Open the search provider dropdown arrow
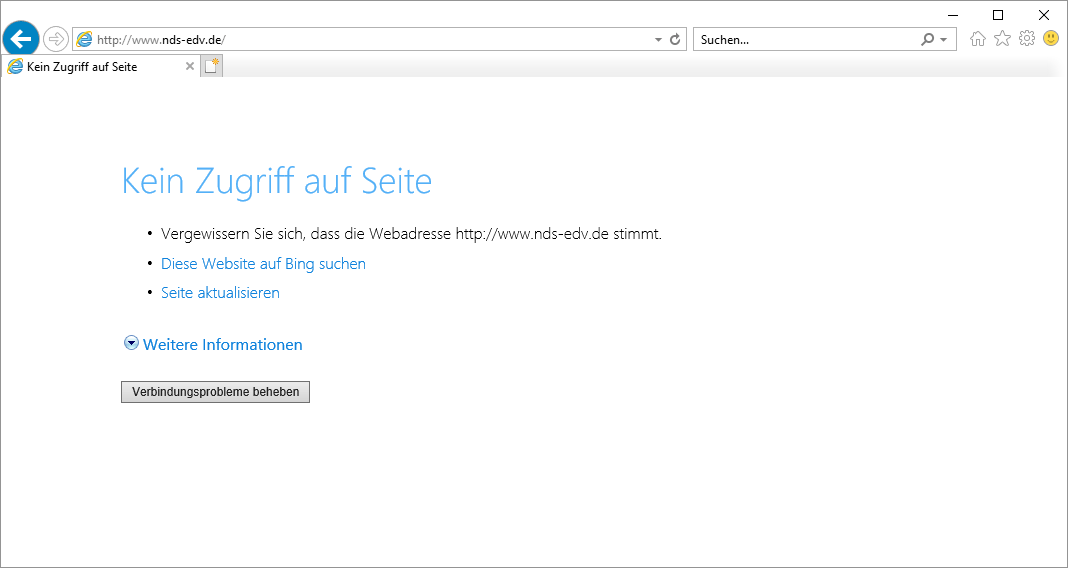Image resolution: width=1068 pixels, height=568 pixels. click(x=943, y=40)
